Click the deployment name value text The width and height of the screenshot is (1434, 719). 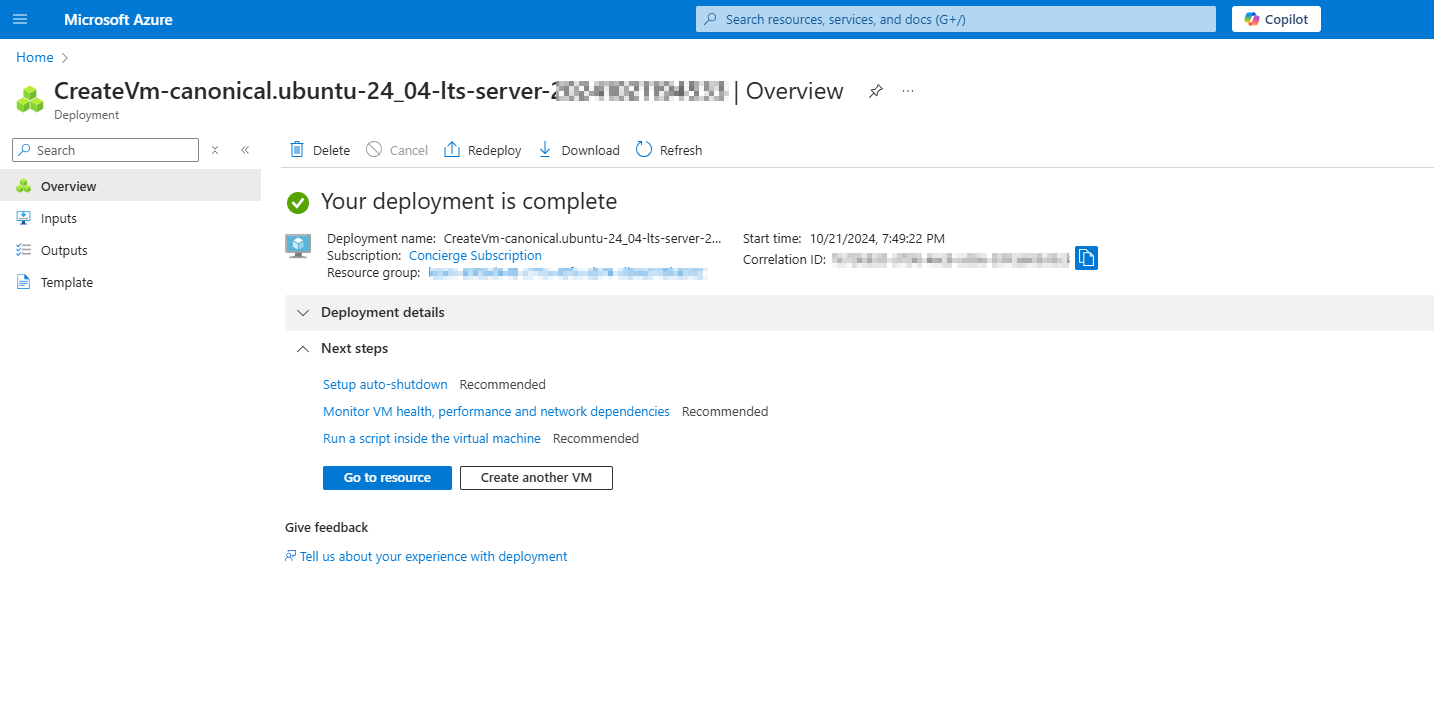click(x=582, y=238)
